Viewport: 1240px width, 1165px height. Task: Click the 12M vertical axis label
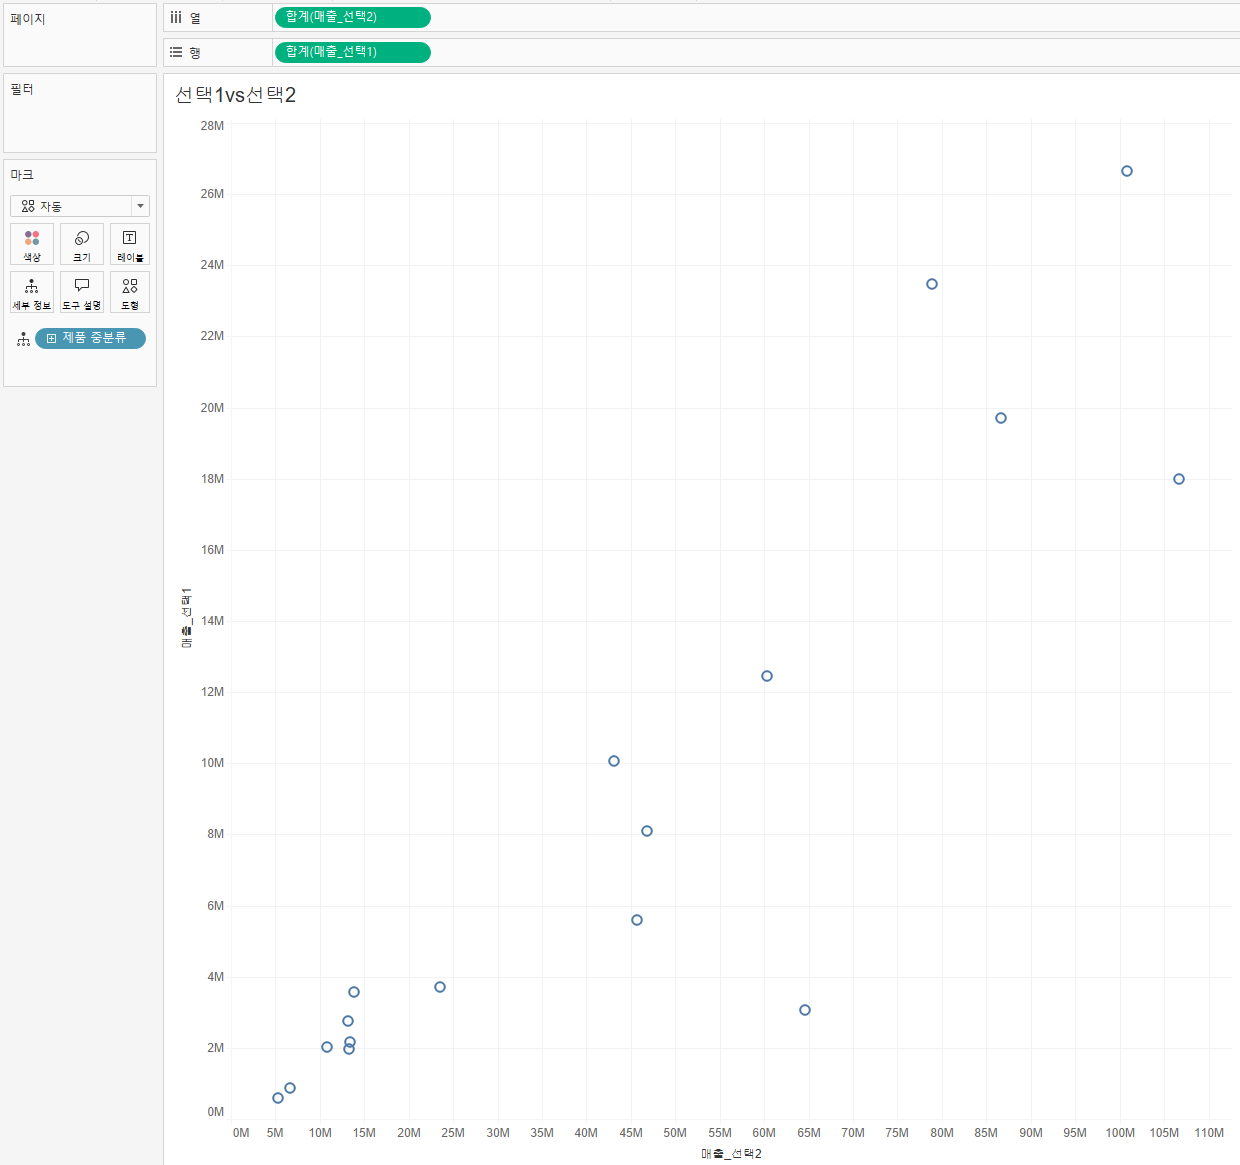click(x=212, y=692)
